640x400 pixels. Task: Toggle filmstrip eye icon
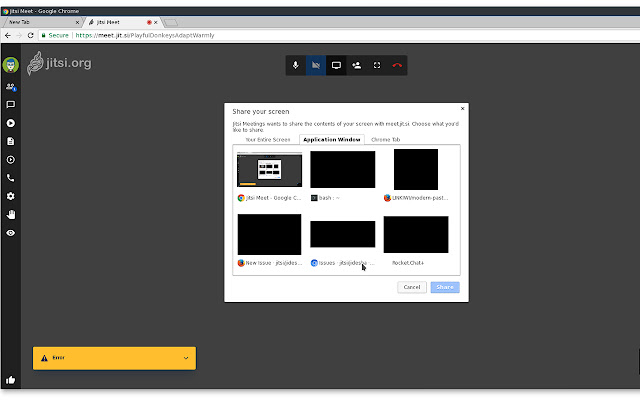11,233
